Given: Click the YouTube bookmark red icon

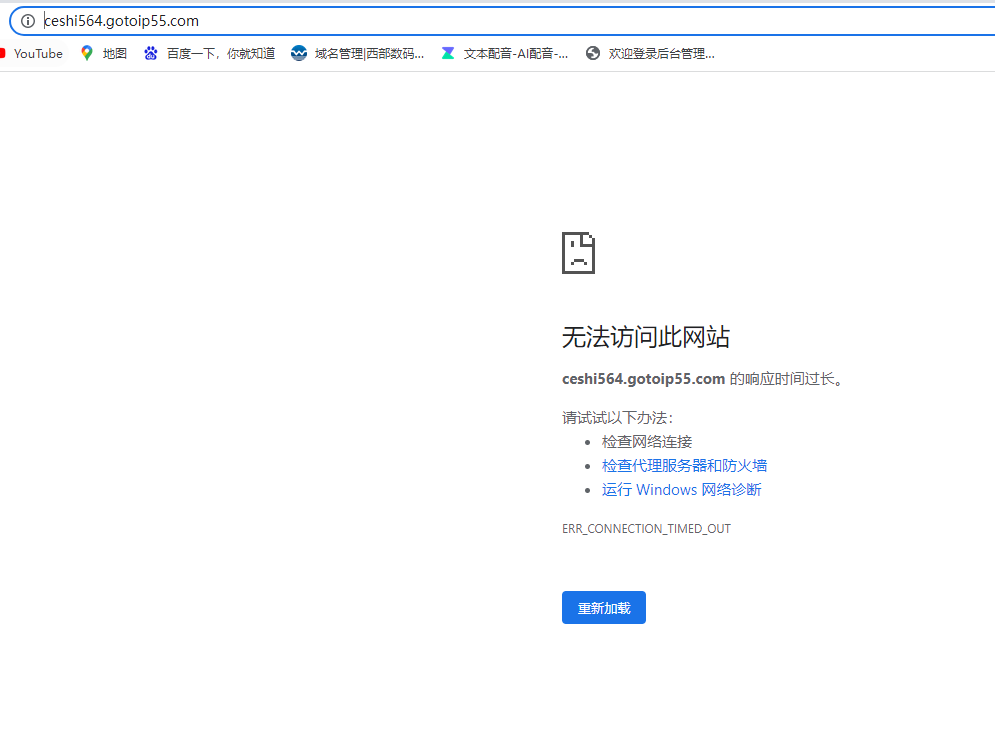Looking at the screenshot, I should tap(3, 53).
